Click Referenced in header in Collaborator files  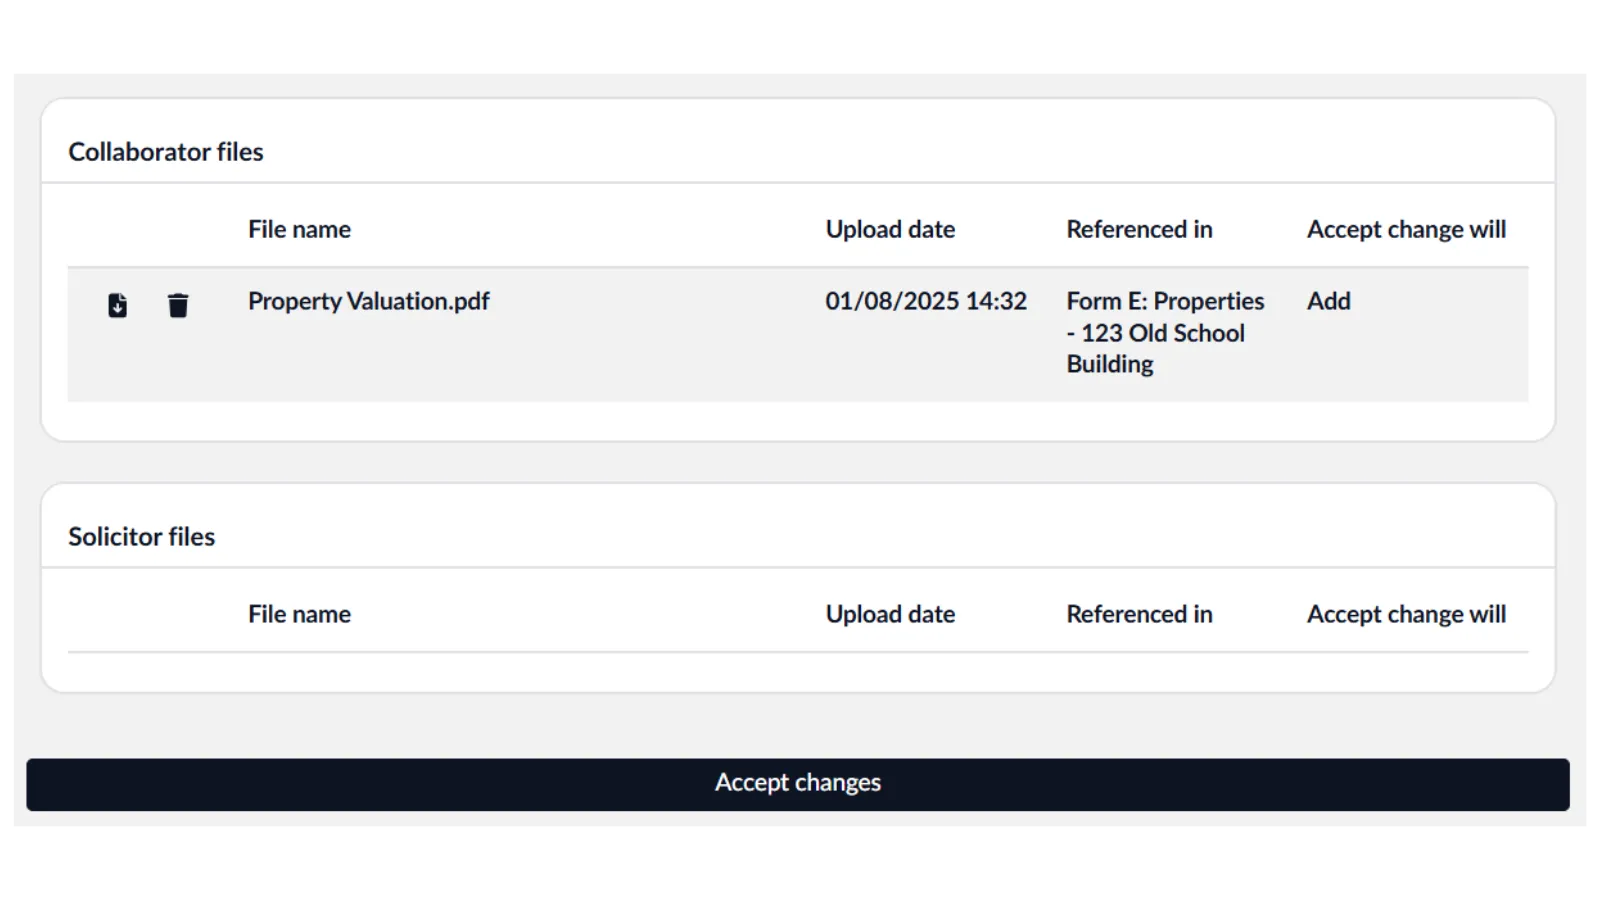coord(1139,229)
